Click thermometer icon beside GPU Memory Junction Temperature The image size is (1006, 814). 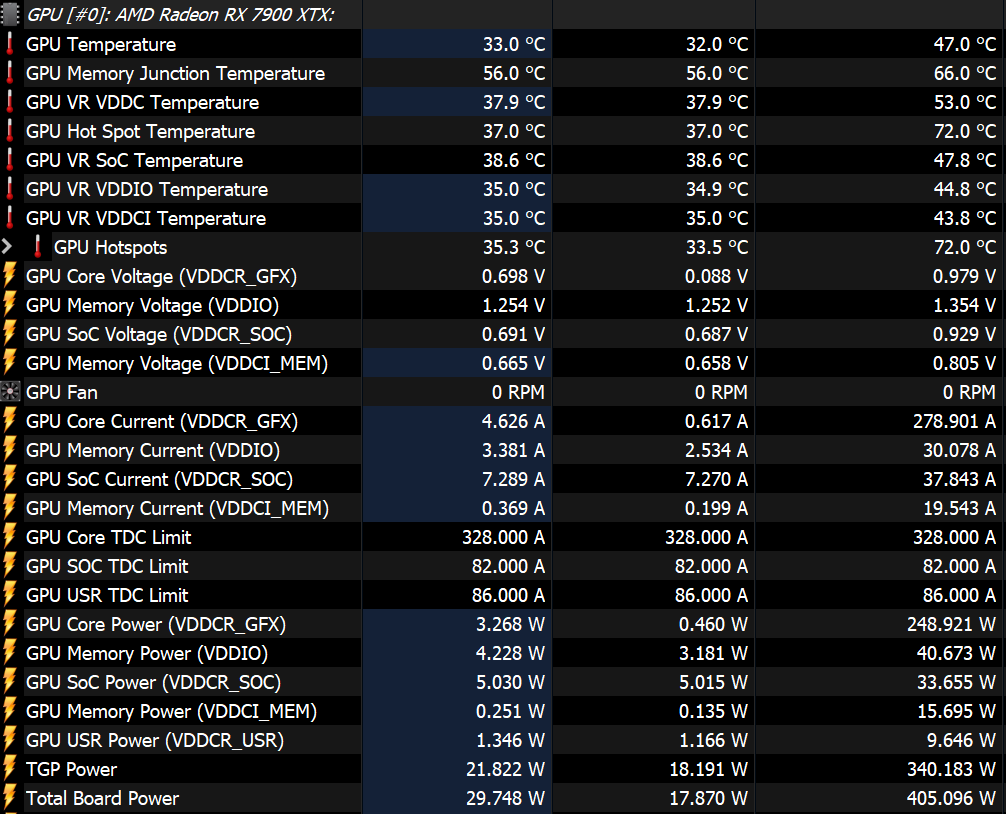(x=10, y=72)
